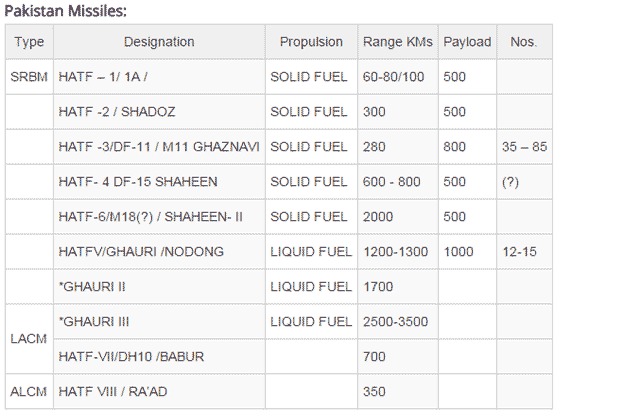
Task: Select the Designation column header
Action: pos(159,42)
